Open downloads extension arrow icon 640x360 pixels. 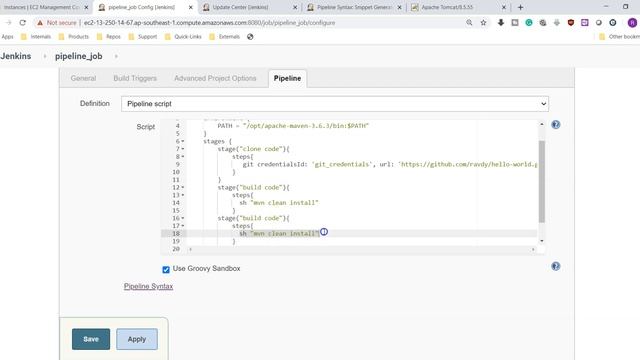(501, 23)
